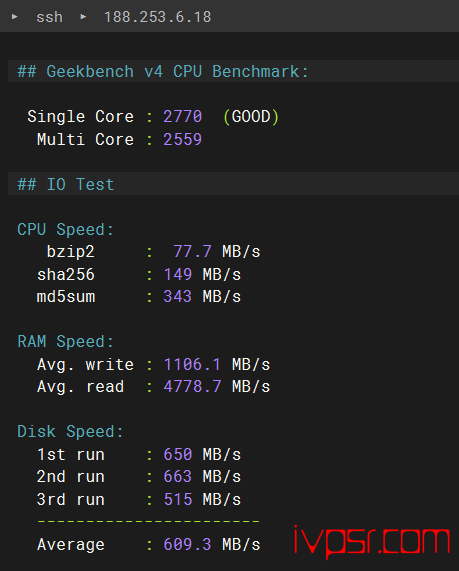Click the RAM Speed section label
Viewport: 459px width, 571px height.
[66, 342]
